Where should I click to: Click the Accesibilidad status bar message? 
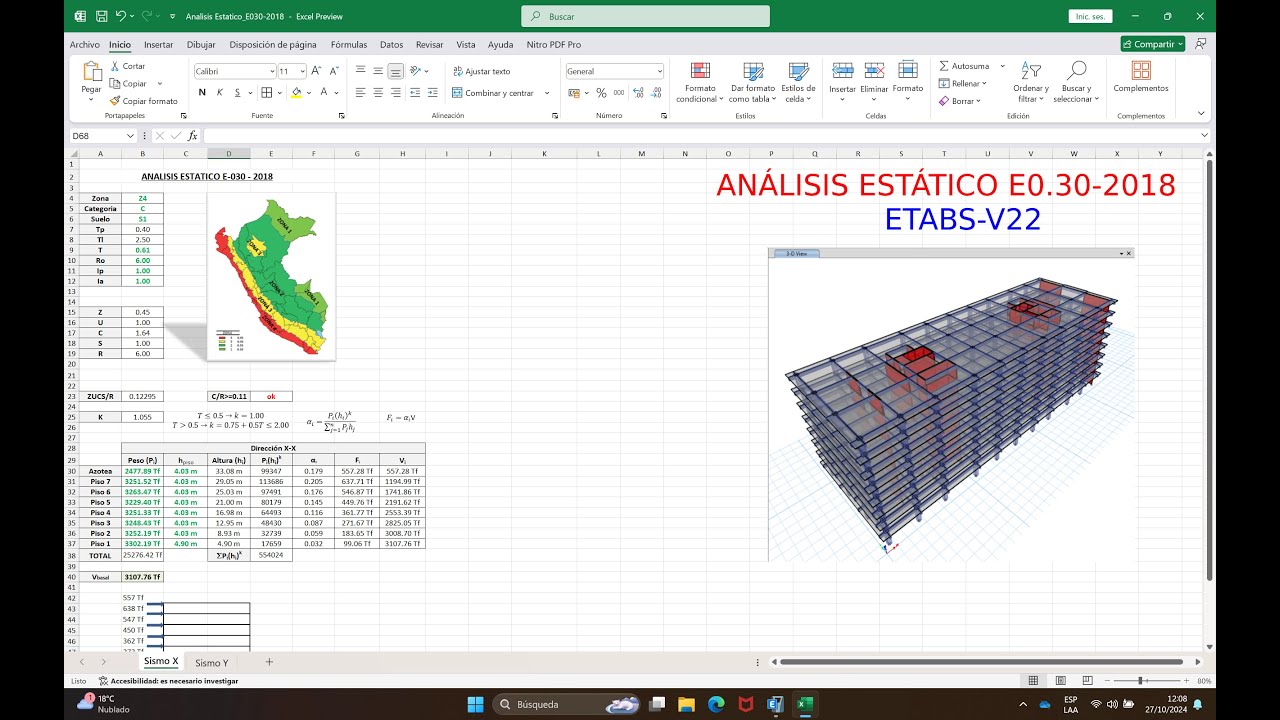tap(170, 680)
